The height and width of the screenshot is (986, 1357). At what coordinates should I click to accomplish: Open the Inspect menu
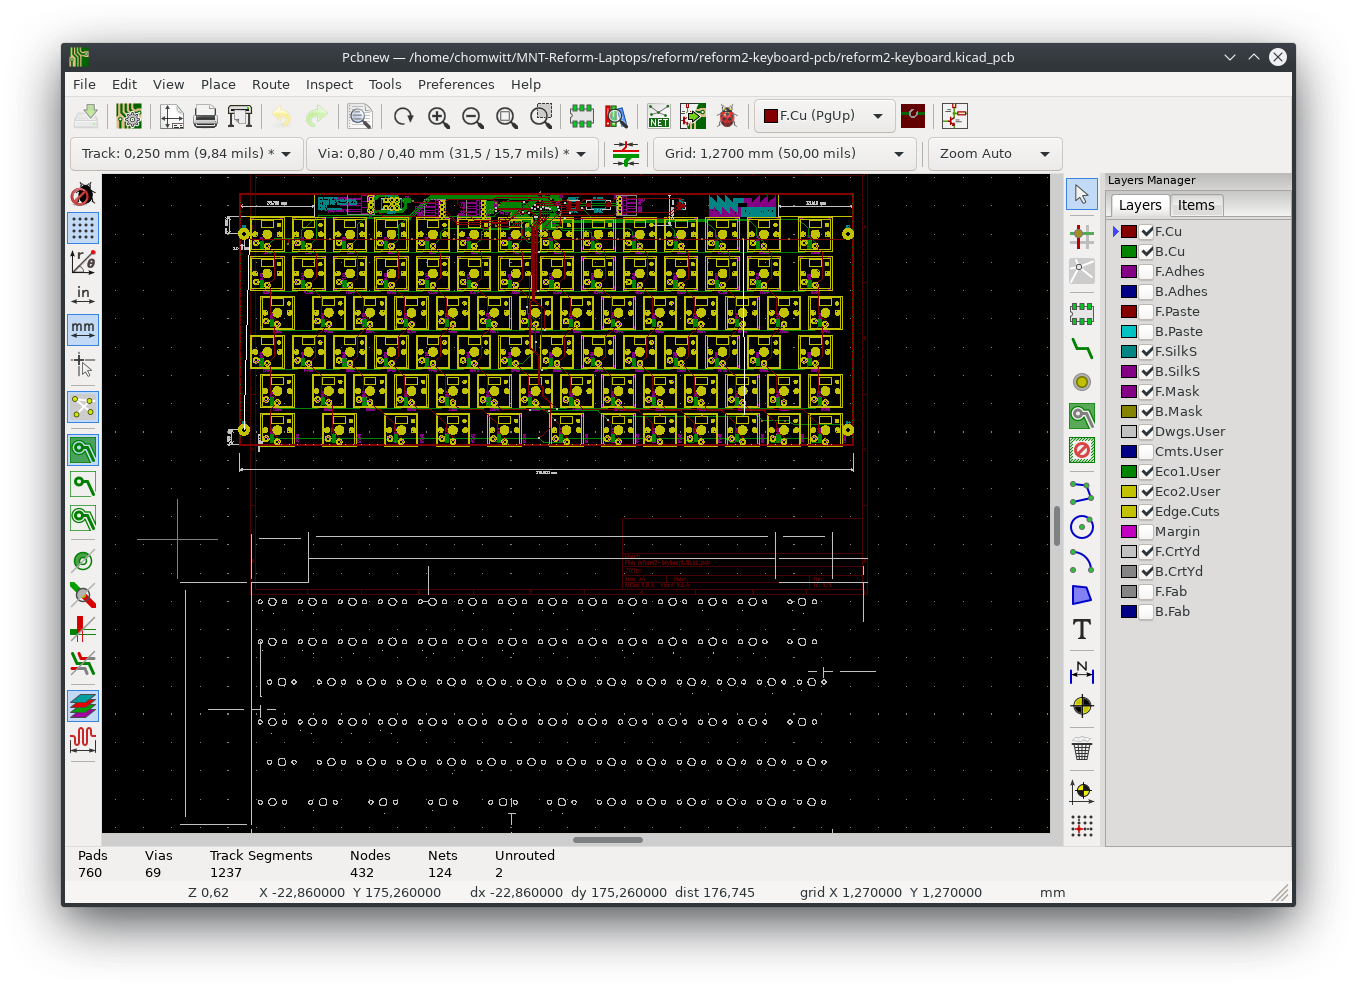point(329,85)
